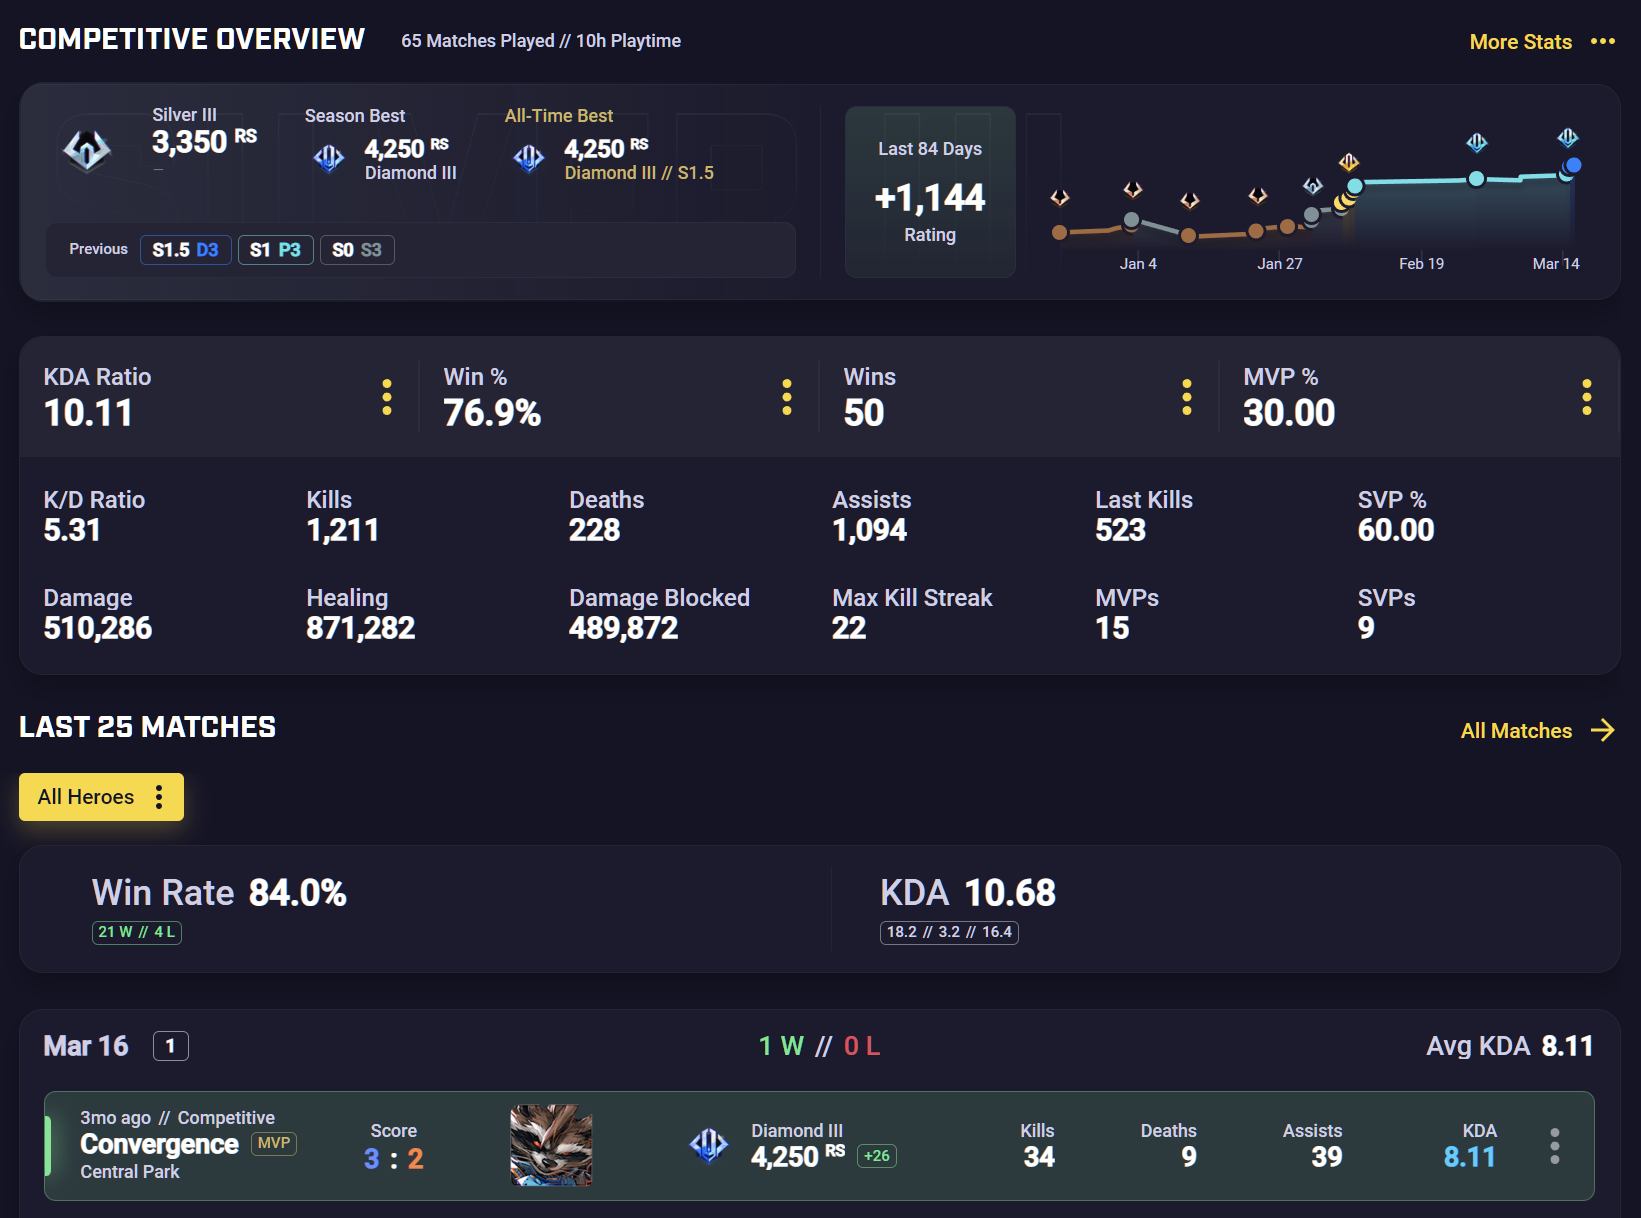1641x1218 pixels.
Task: Select the S1.5 D3 previous season tag
Action: pyautogui.click(x=185, y=250)
